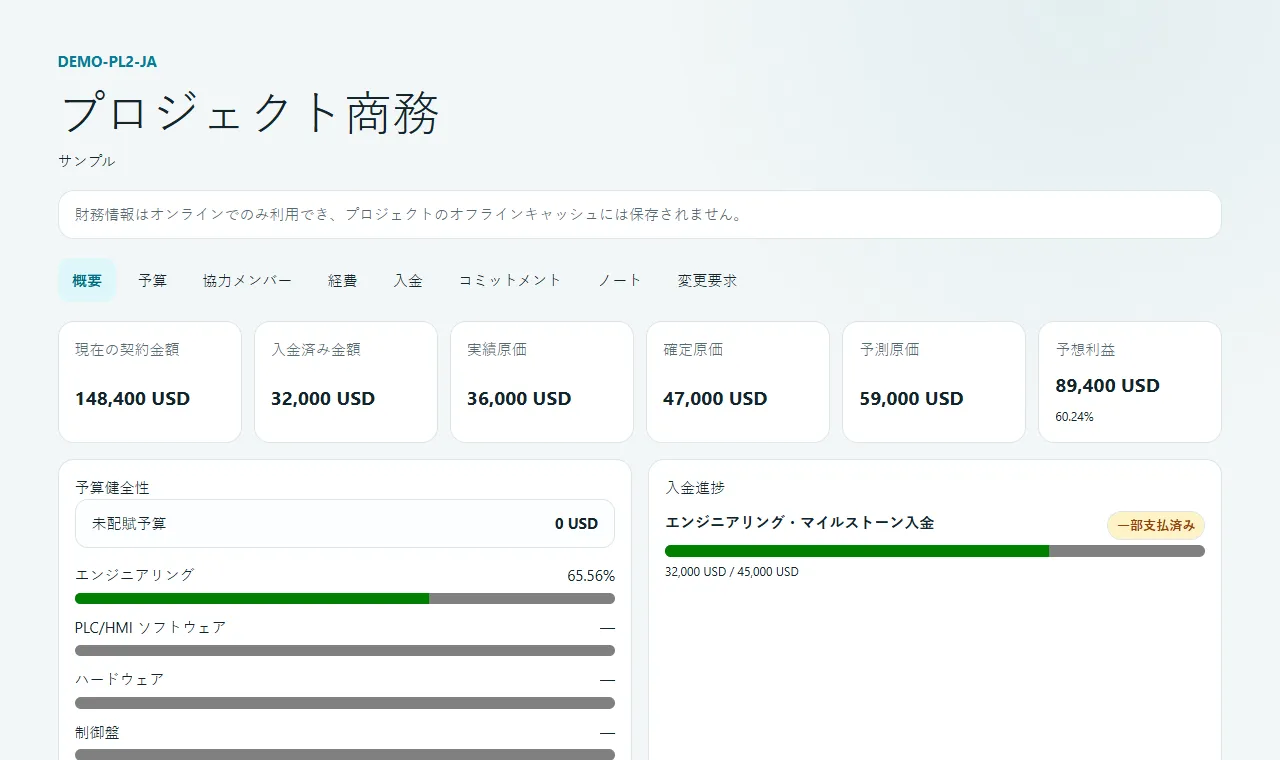1280x760 pixels.
Task: Click the サンプル subtitle
Action: (86, 161)
